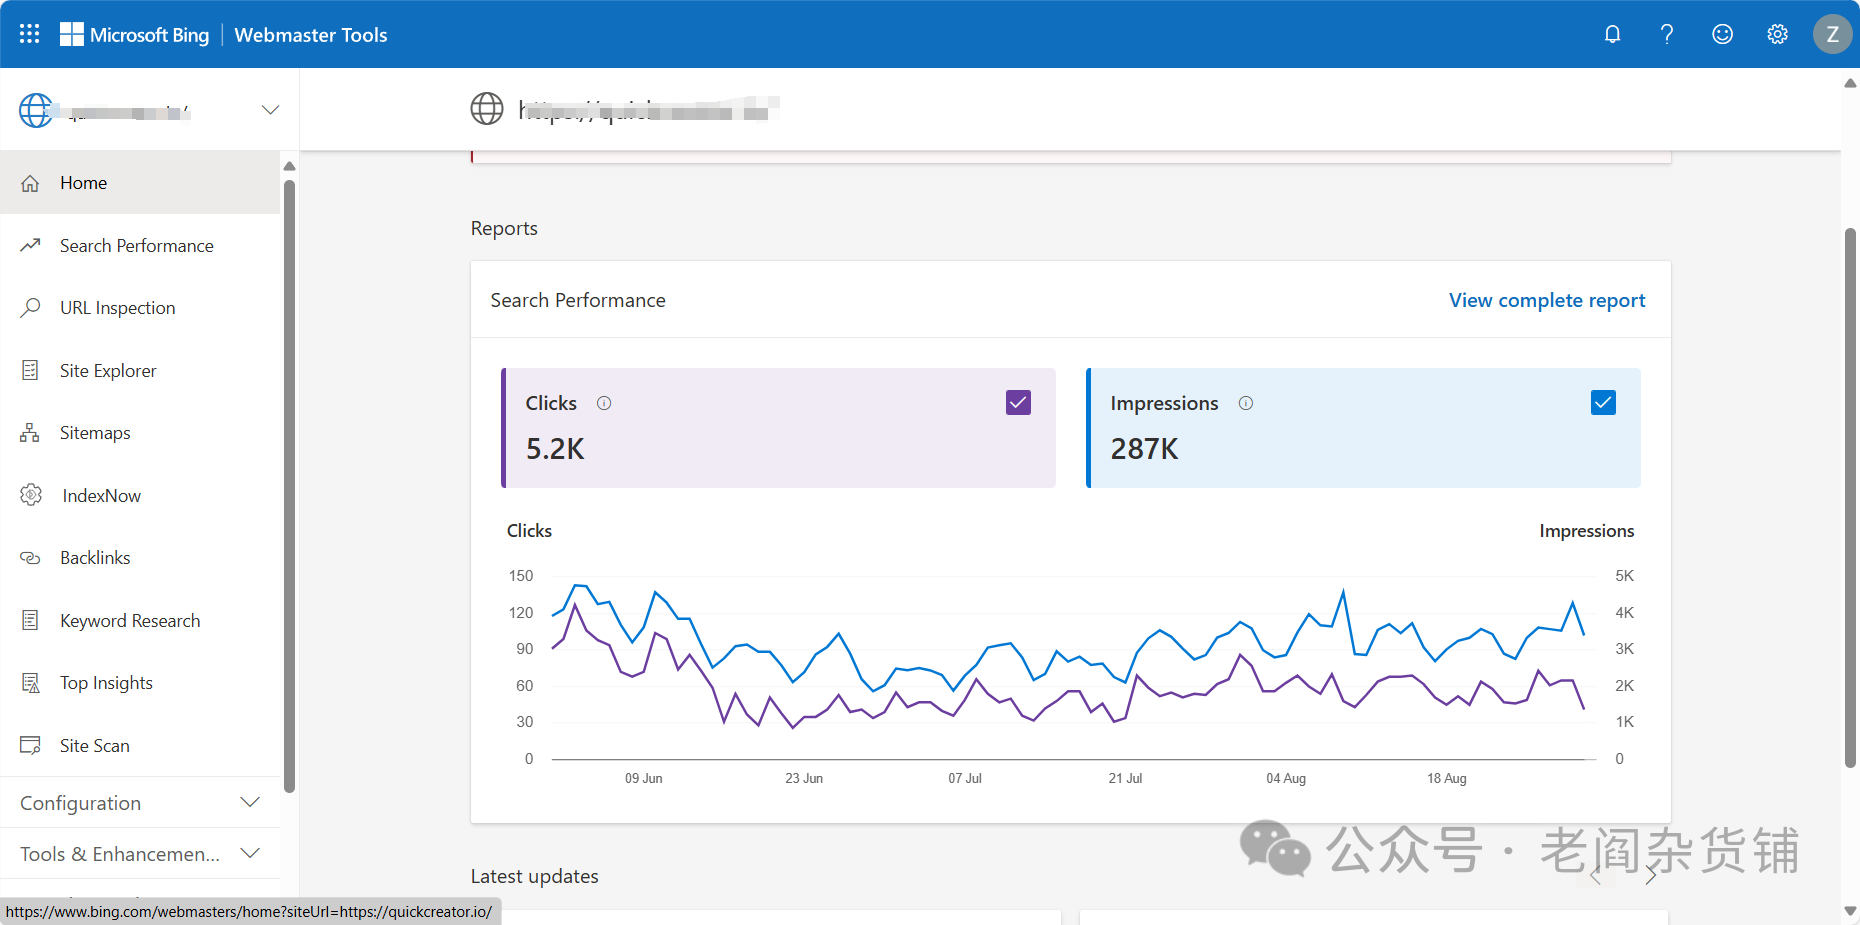Viewport: 1860px width, 925px height.
Task: Click the 23 Jun date label on chart
Action: click(804, 778)
